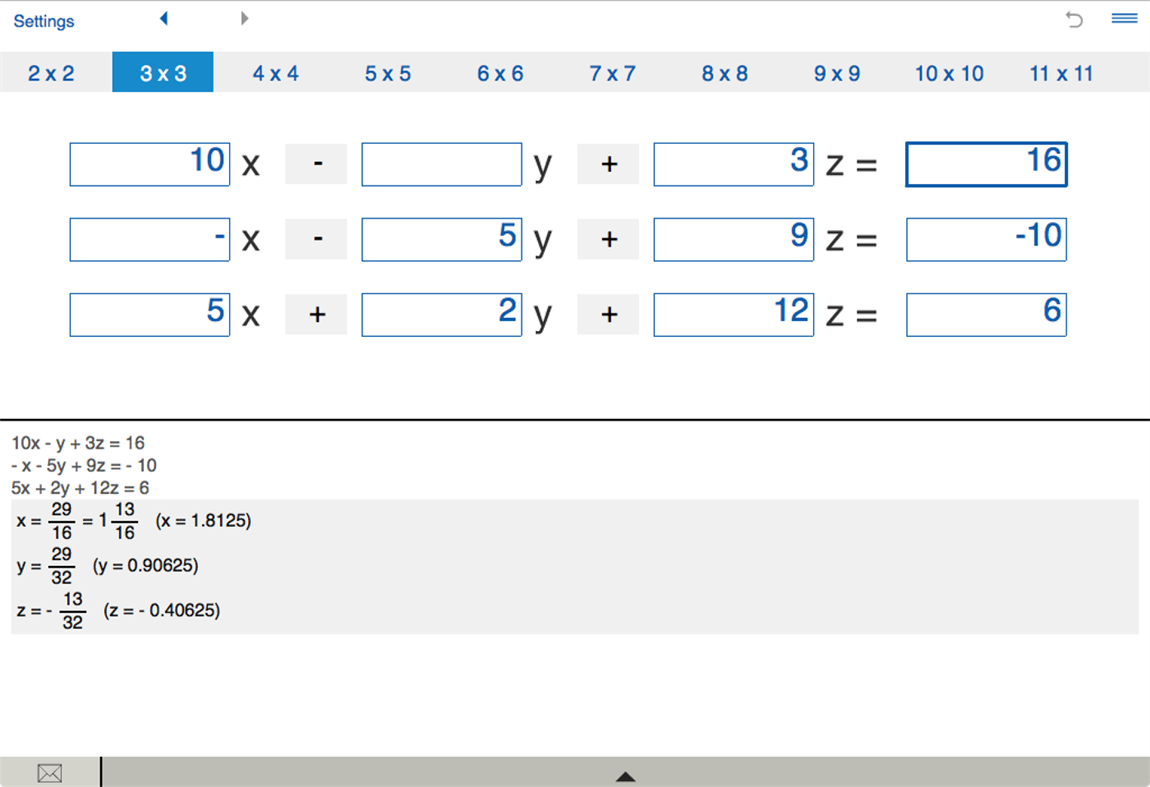Toggle the plus operator before 2y
This screenshot has width=1150, height=787.
pos(315,313)
